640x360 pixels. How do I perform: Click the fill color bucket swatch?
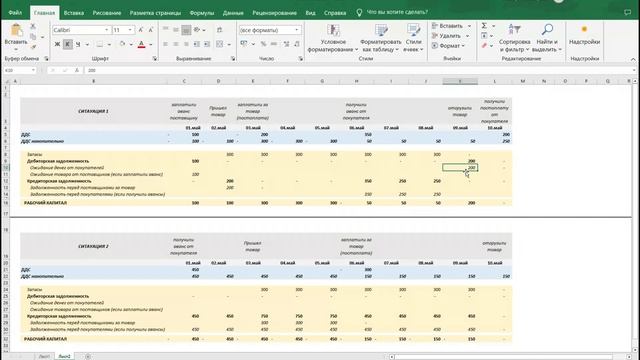coord(122,44)
